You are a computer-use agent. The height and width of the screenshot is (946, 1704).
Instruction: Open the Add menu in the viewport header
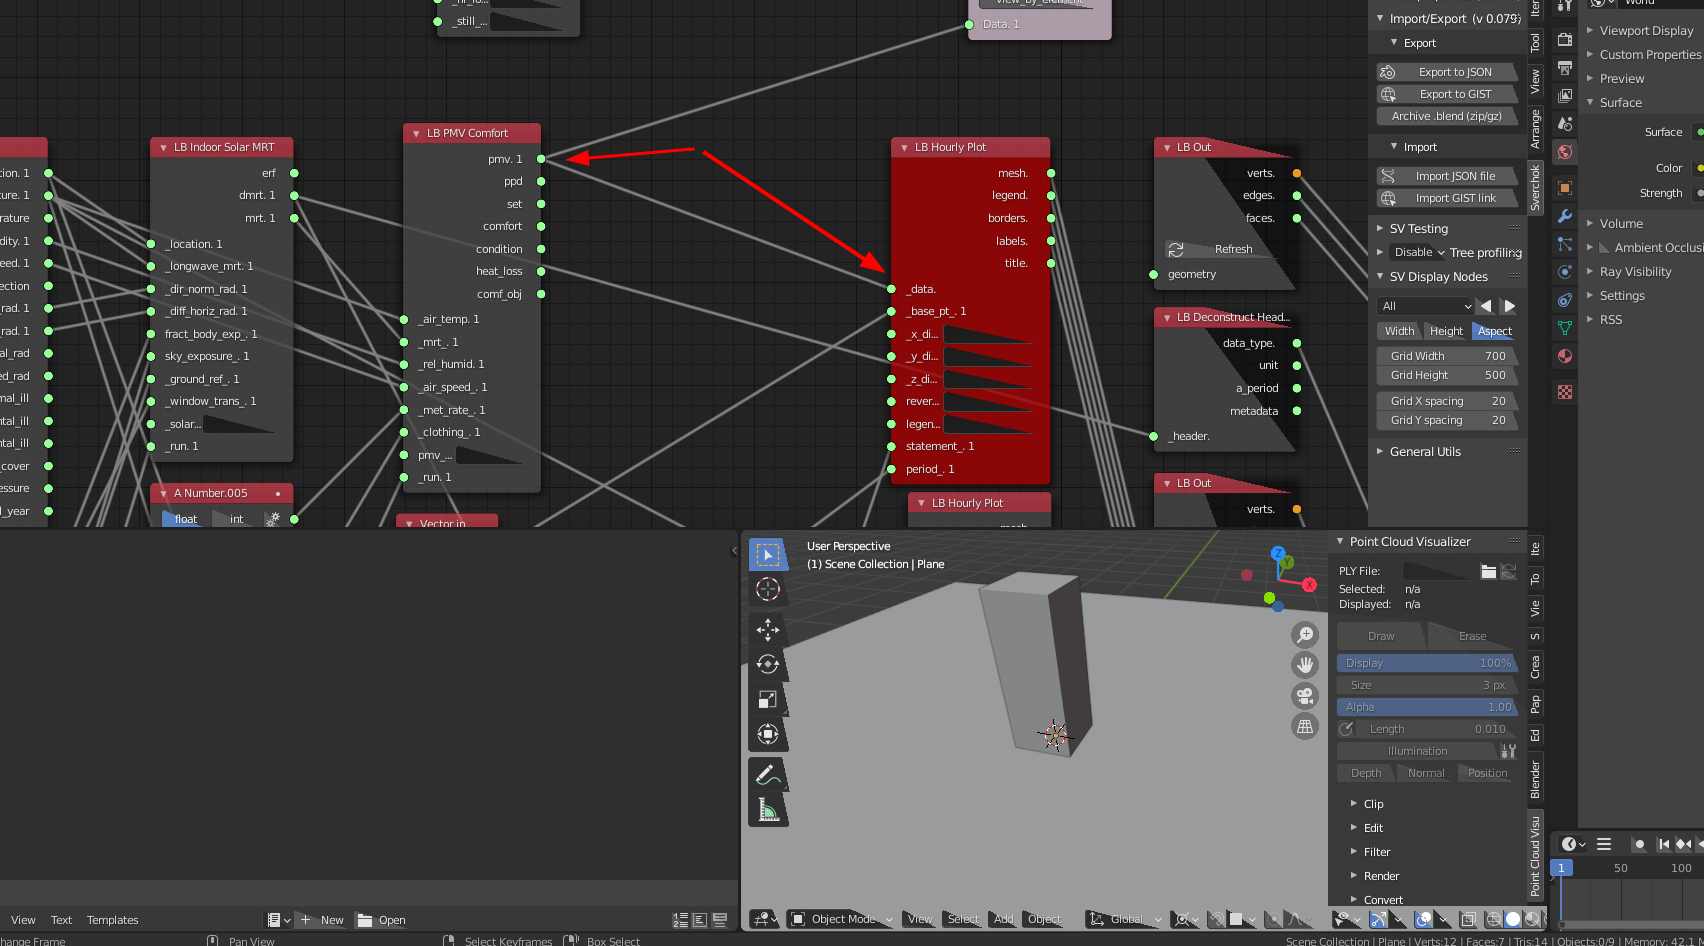[x=1003, y=918]
